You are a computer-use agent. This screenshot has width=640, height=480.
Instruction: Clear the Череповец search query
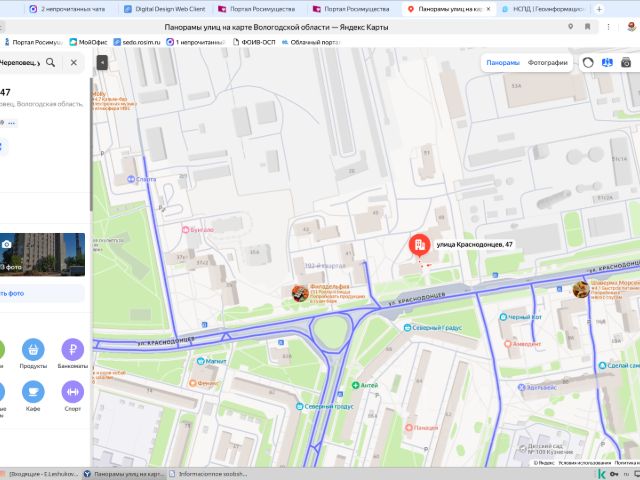pos(74,62)
